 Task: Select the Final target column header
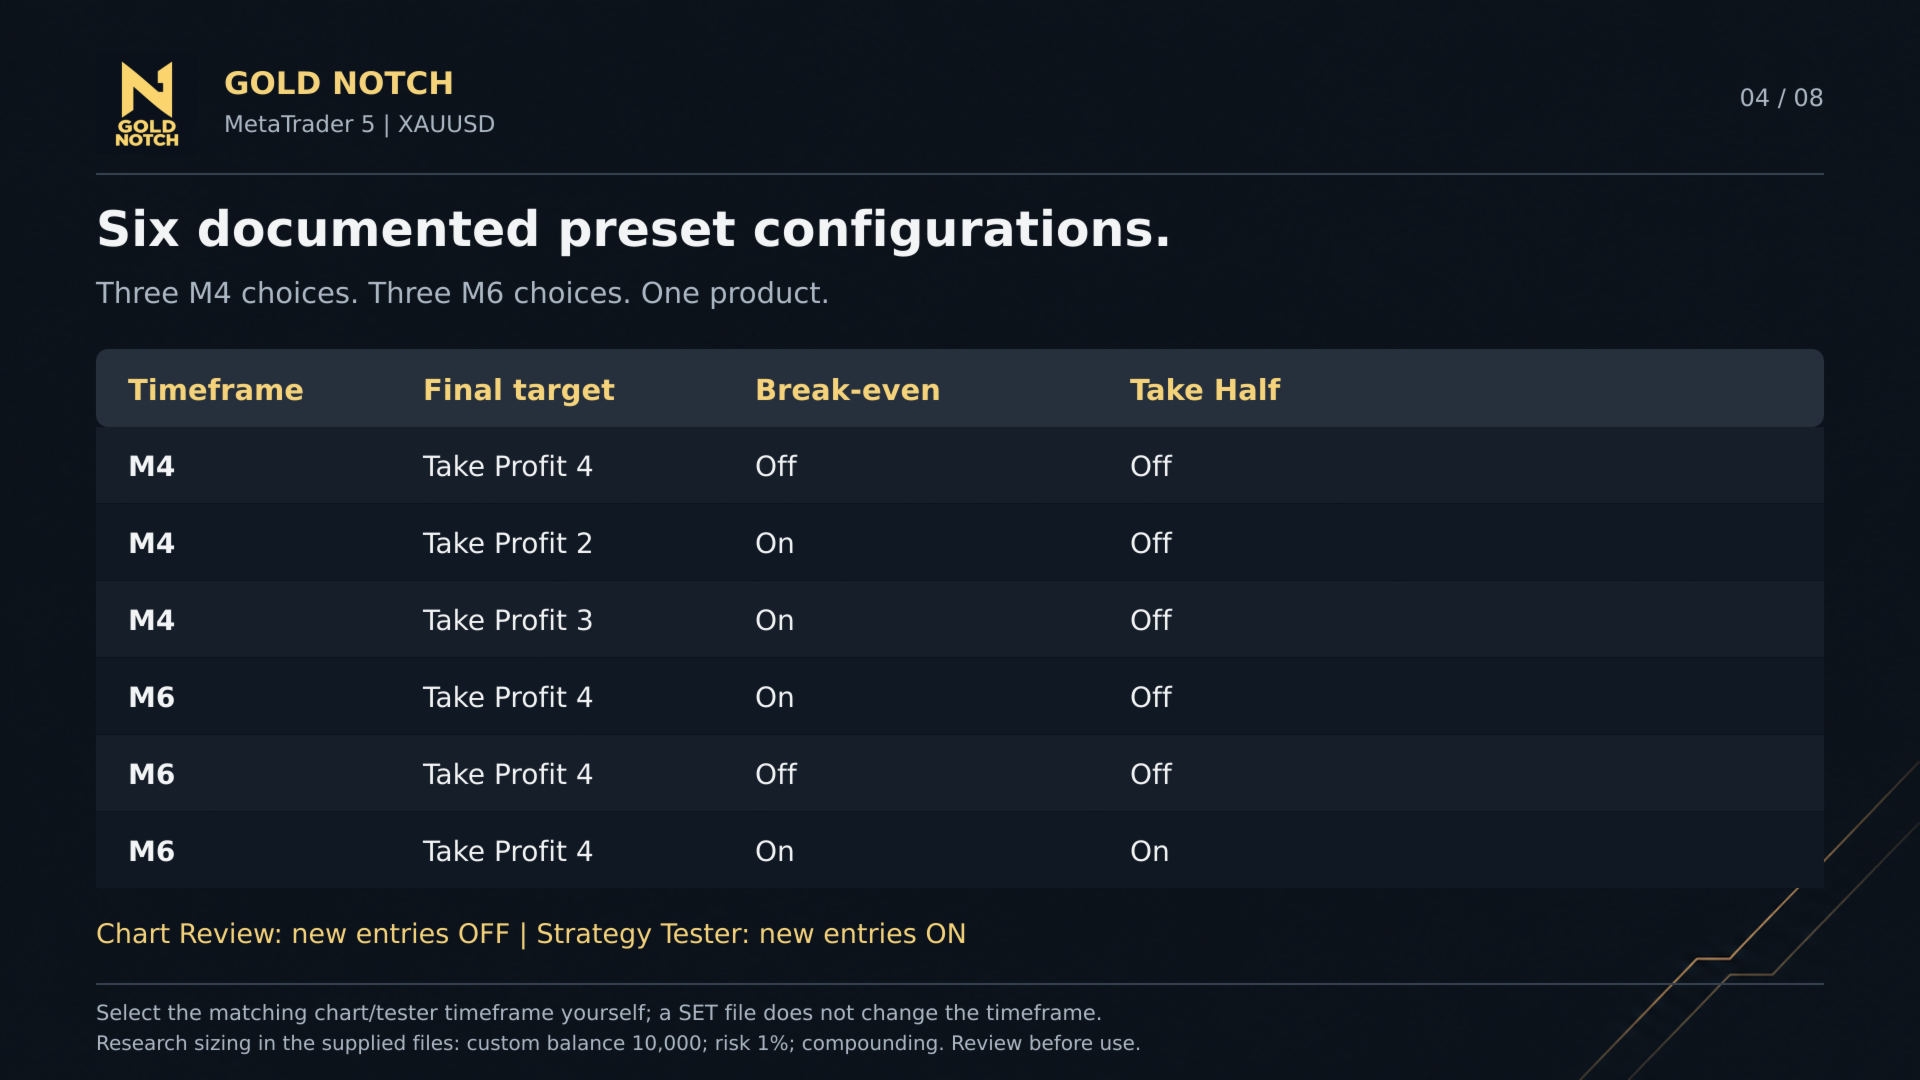pos(518,390)
